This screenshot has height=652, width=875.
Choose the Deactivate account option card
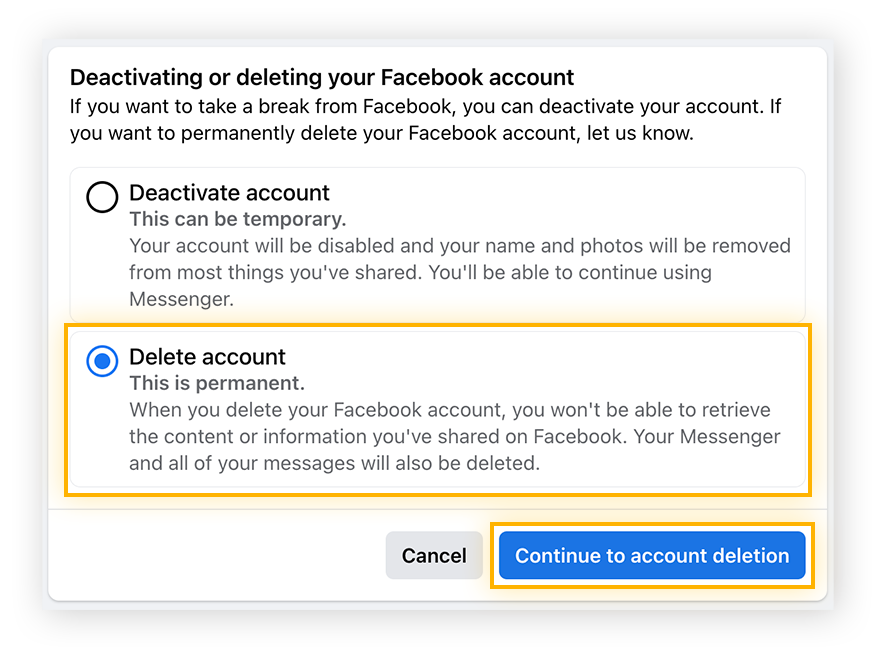[437, 245]
